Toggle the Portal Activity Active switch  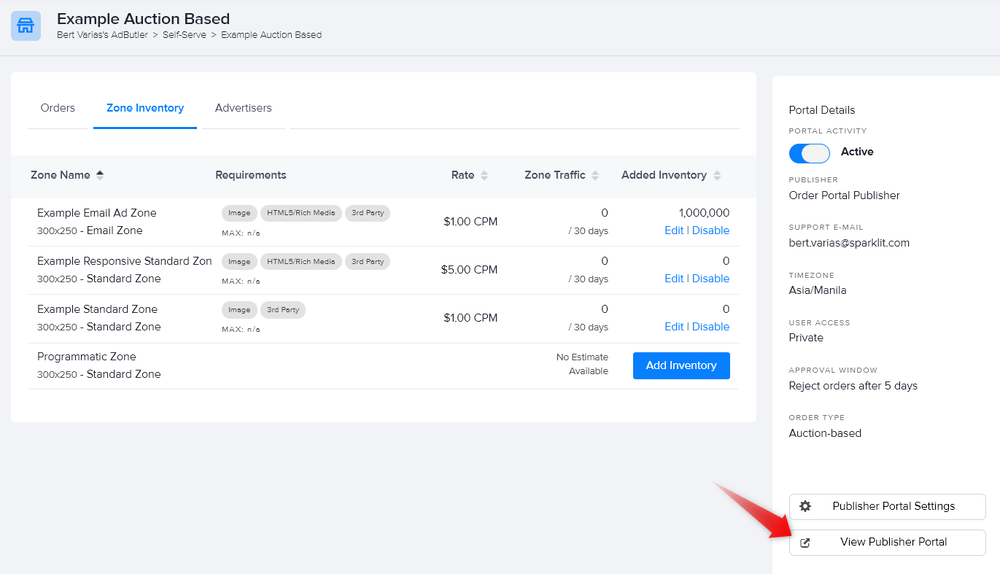click(x=809, y=153)
